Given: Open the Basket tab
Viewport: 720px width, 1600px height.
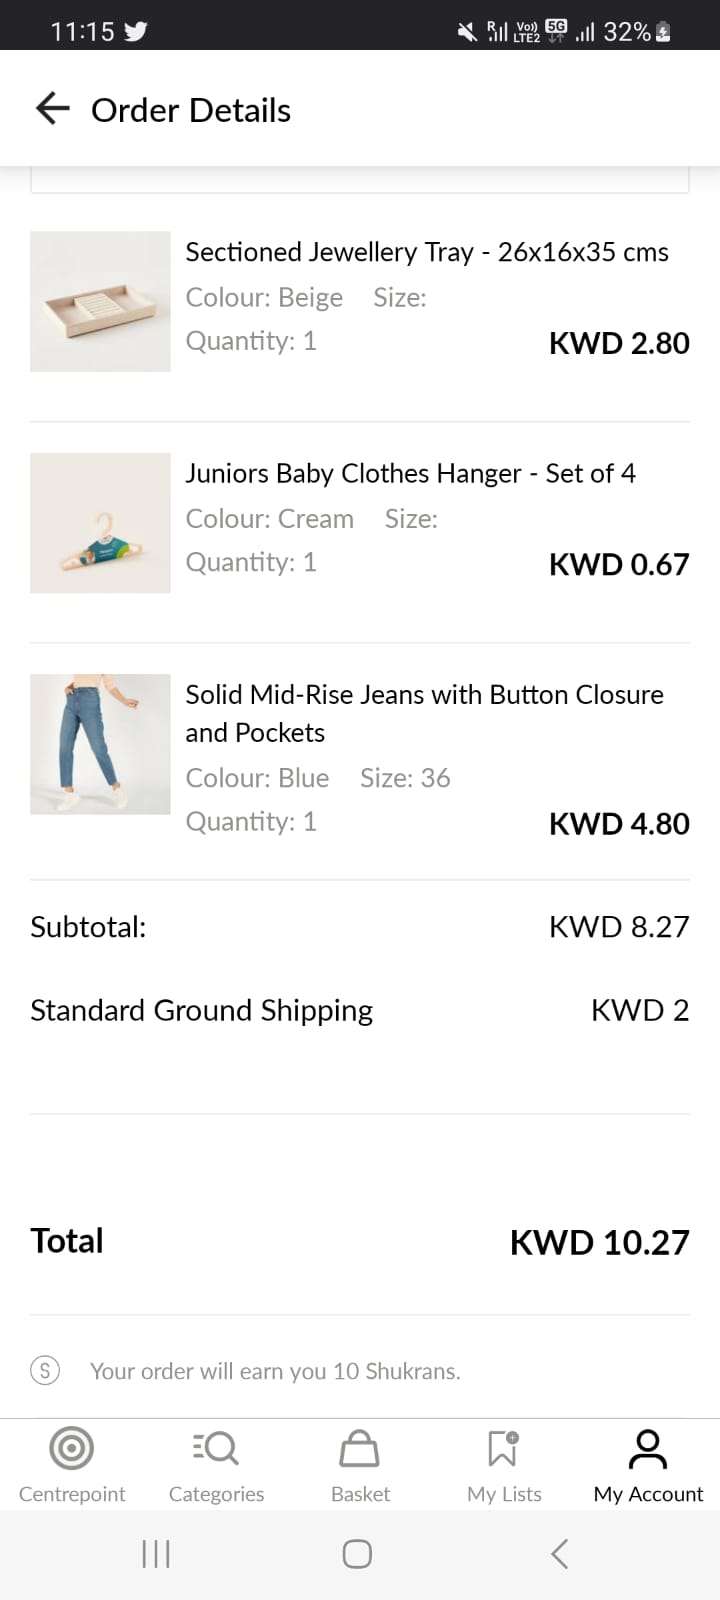Looking at the screenshot, I should 360,1464.
